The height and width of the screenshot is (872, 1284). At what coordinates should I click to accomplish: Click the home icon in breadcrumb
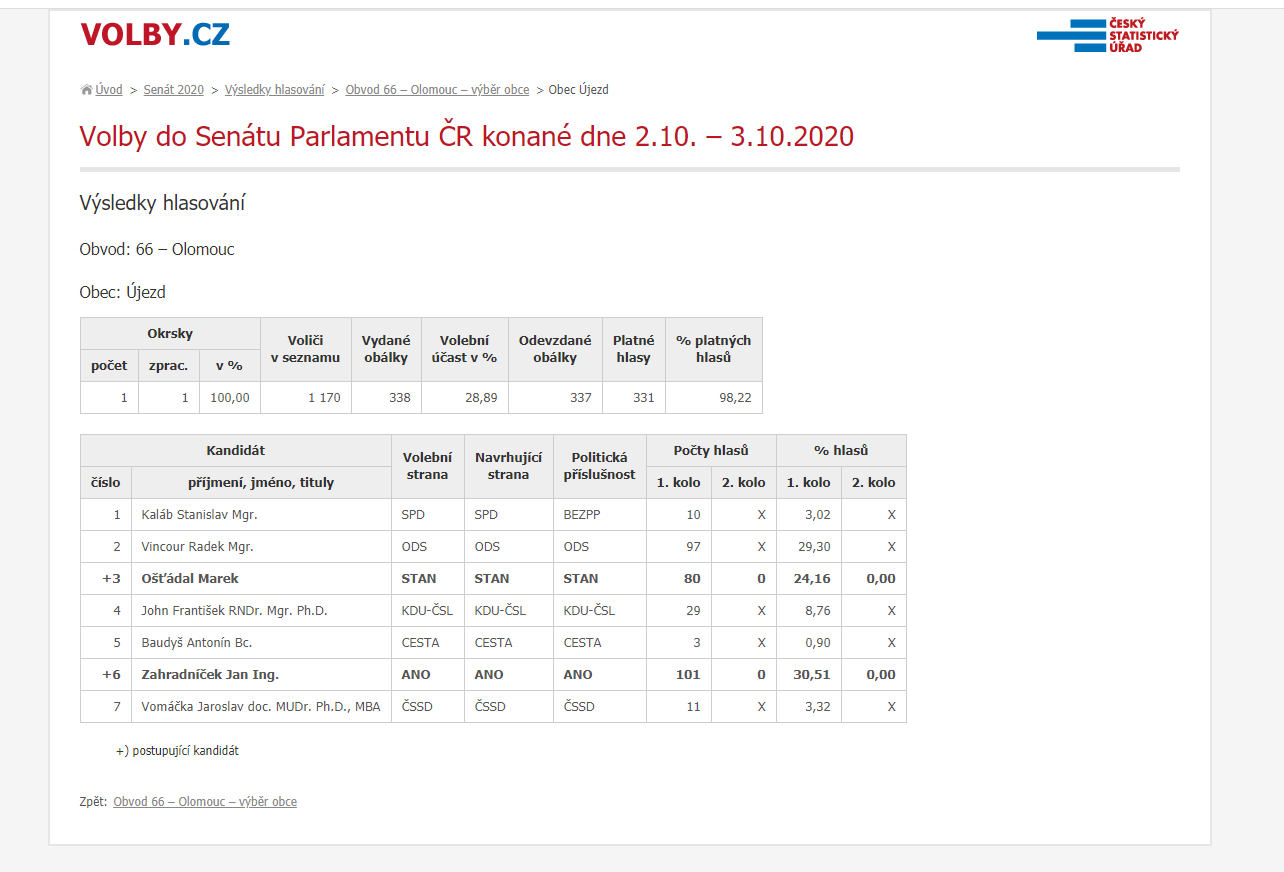[86, 90]
